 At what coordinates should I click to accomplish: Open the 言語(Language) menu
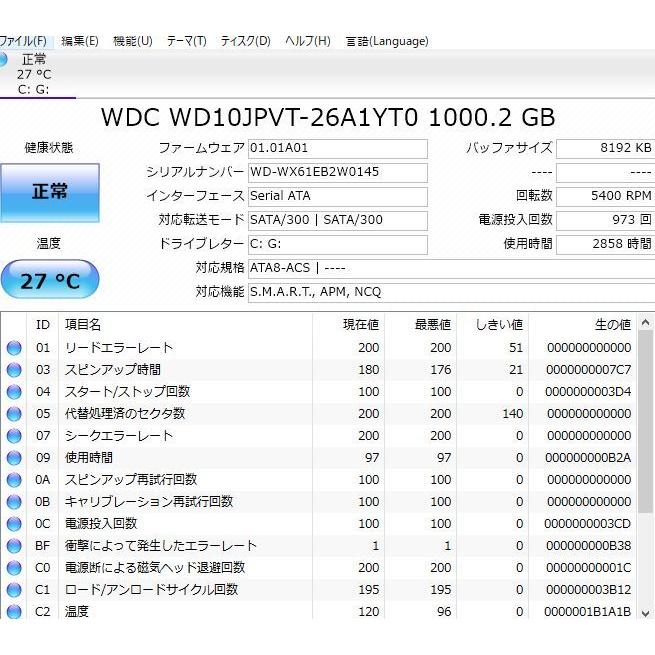pyautogui.click(x=387, y=41)
